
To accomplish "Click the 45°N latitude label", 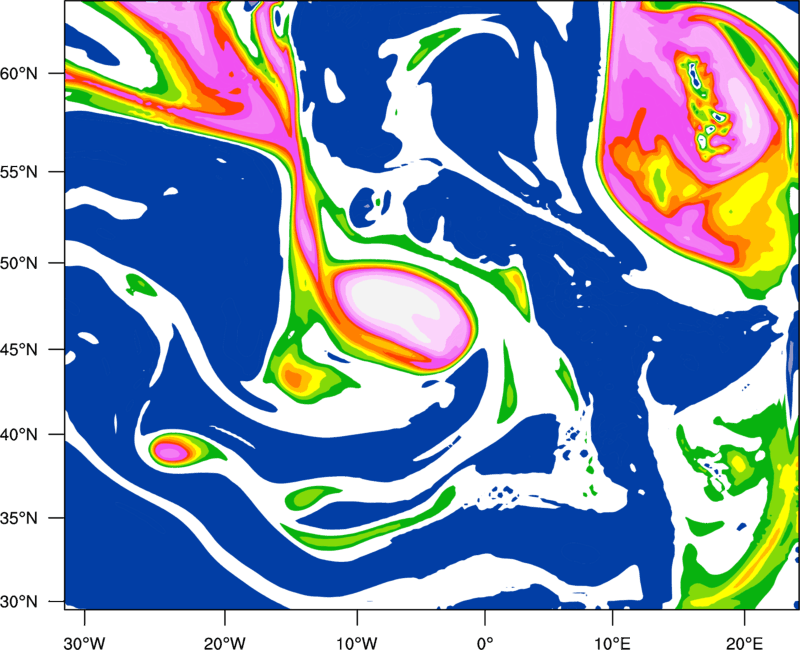I will point(19,349).
